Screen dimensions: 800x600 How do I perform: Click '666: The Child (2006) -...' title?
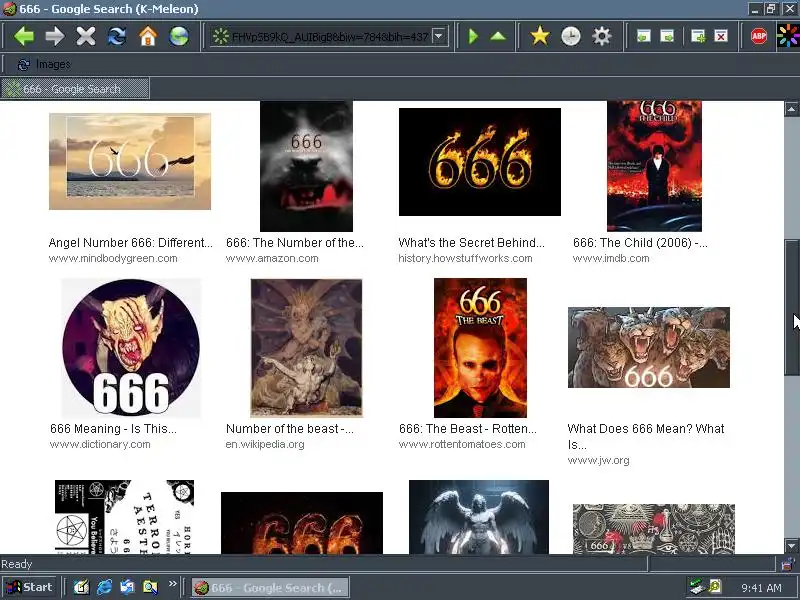point(640,243)
